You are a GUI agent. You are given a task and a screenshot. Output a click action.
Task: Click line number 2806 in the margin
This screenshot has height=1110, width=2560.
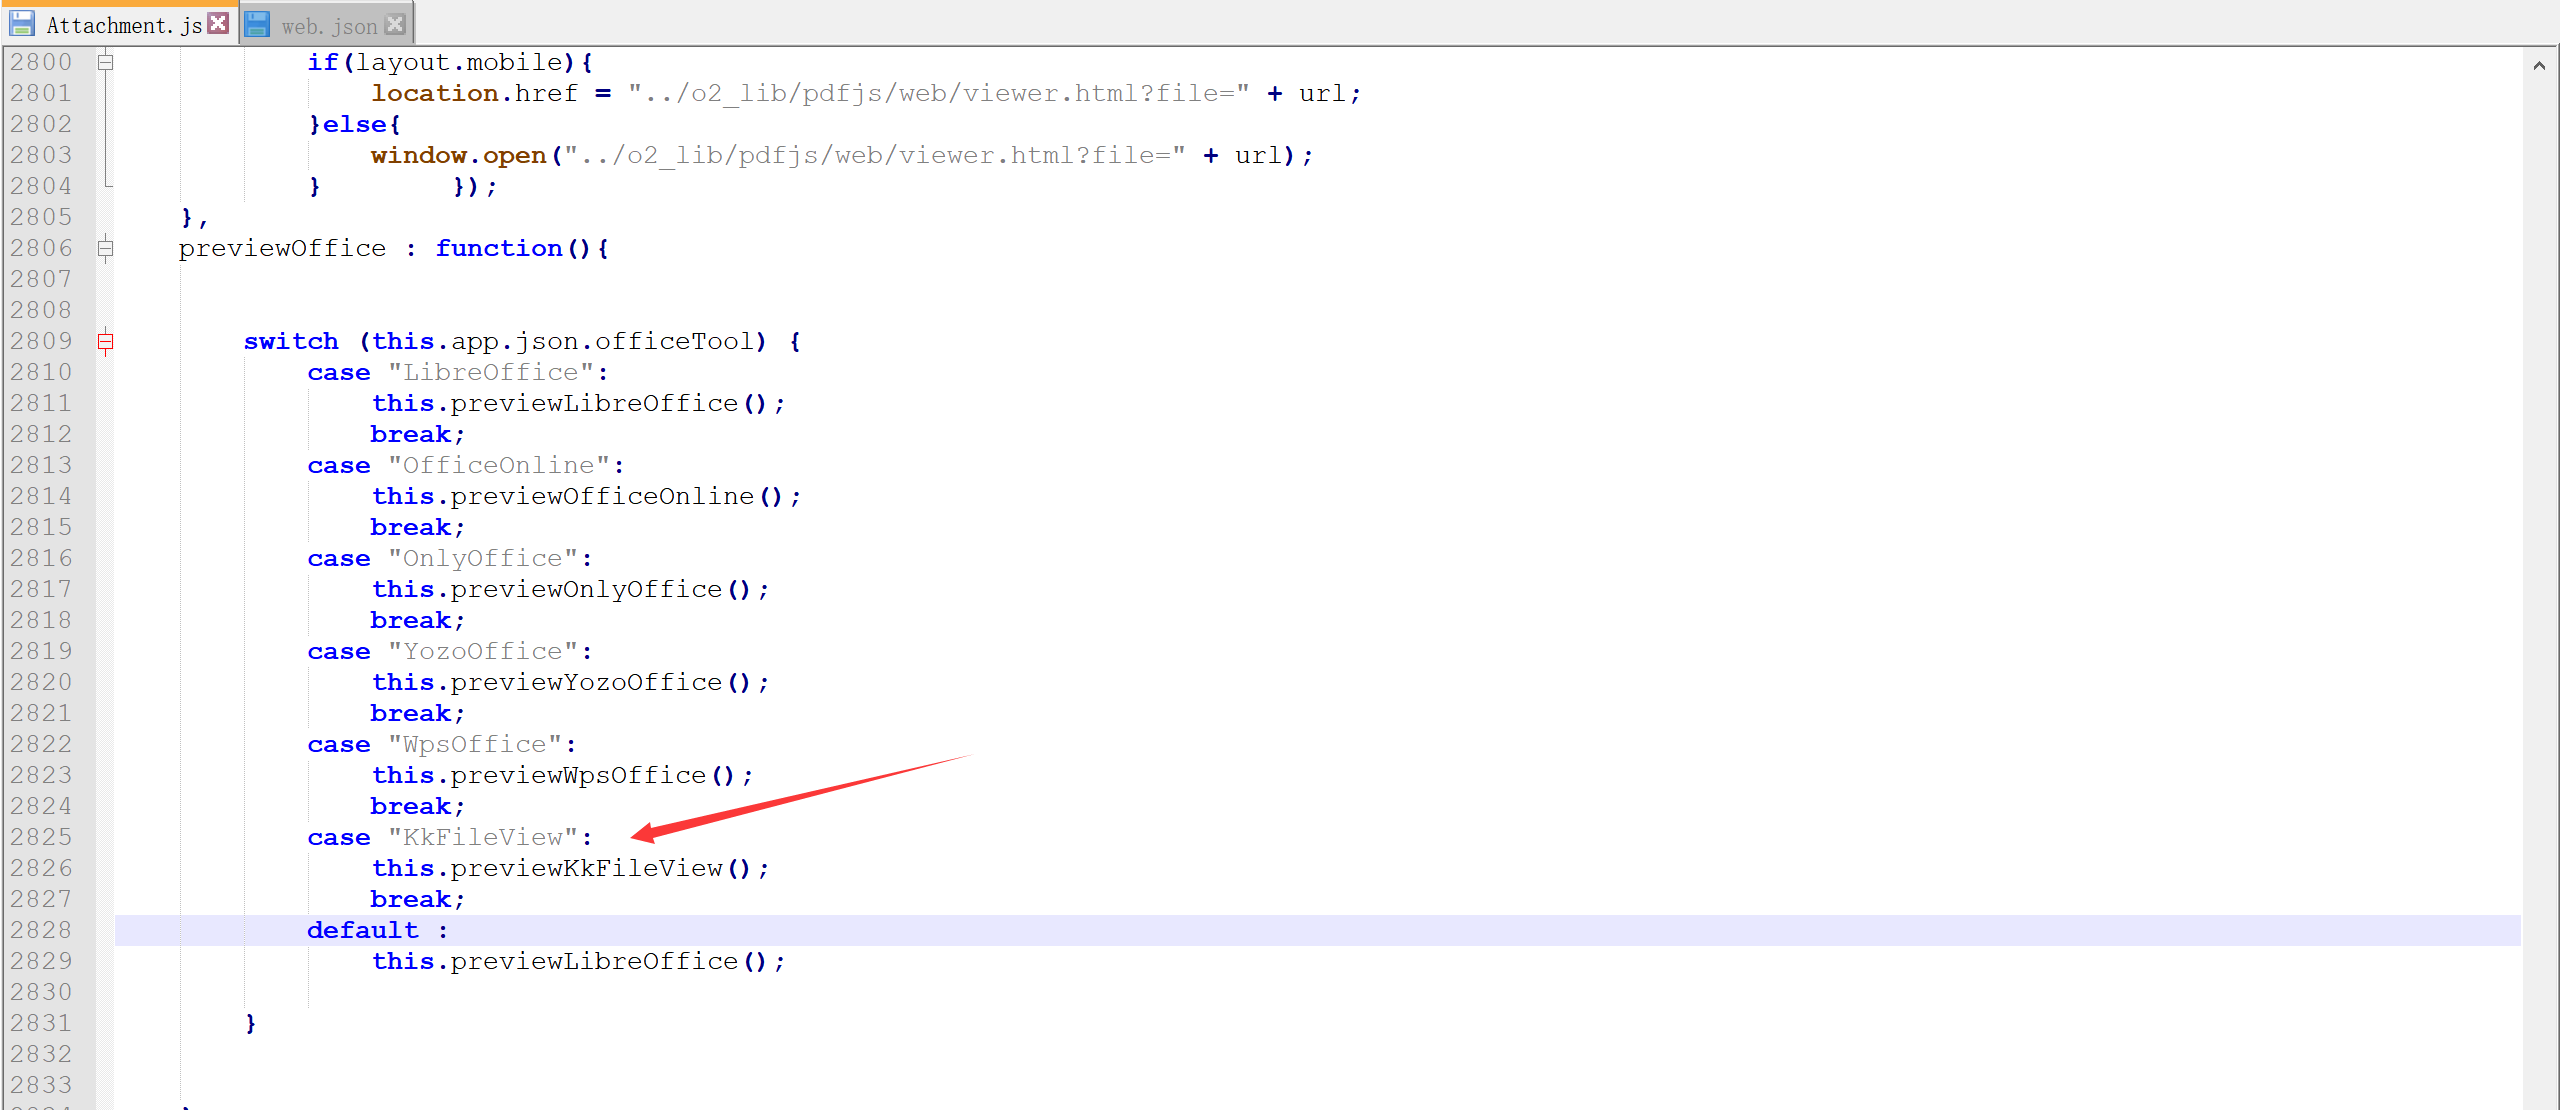[x=41, y=248]
